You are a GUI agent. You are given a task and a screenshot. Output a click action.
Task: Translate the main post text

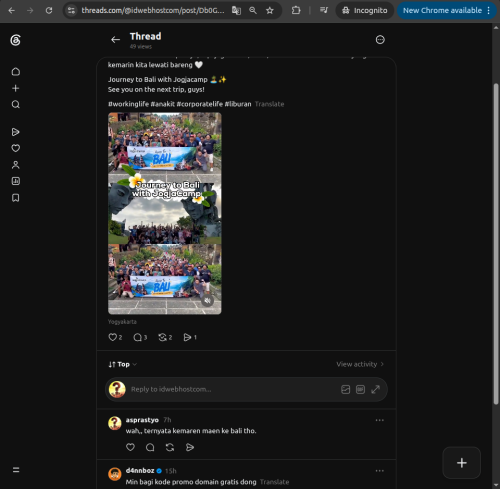coord(269,104)
